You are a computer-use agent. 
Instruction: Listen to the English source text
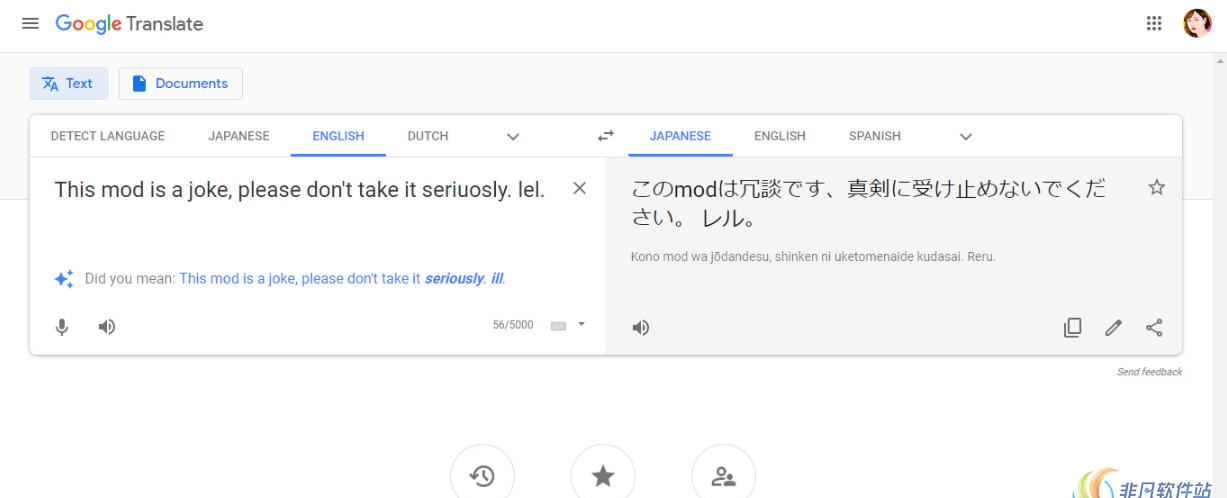pyautogui.click(x=106, y=327)
